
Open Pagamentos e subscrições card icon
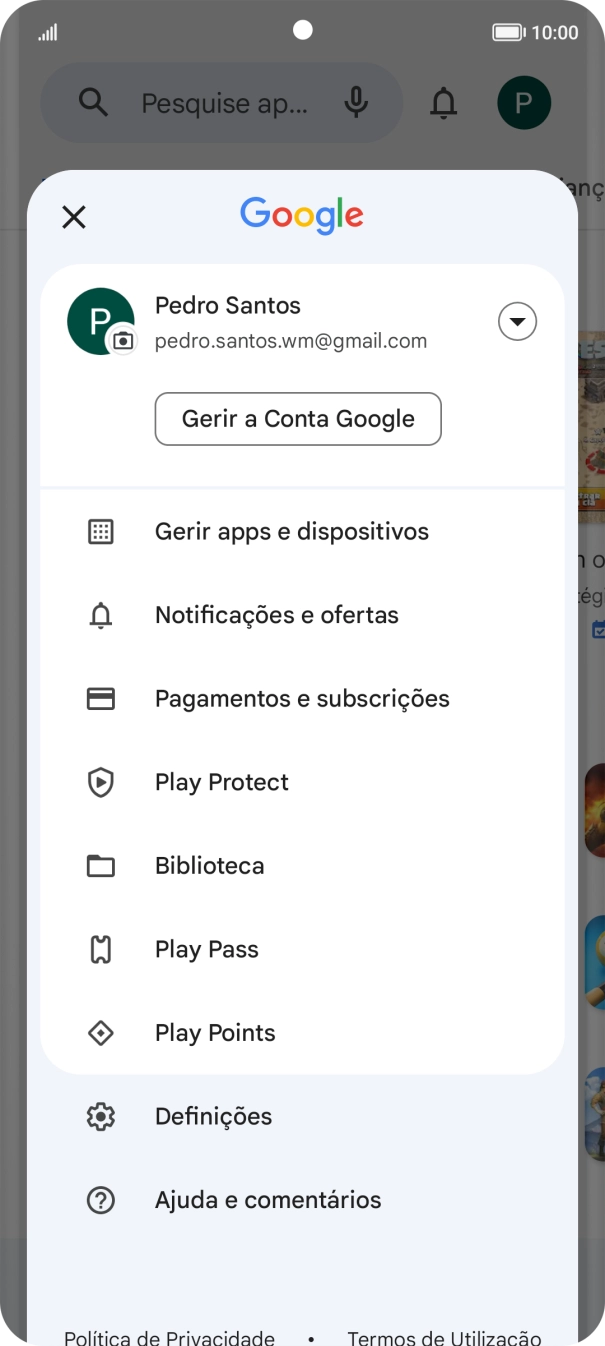101,699
